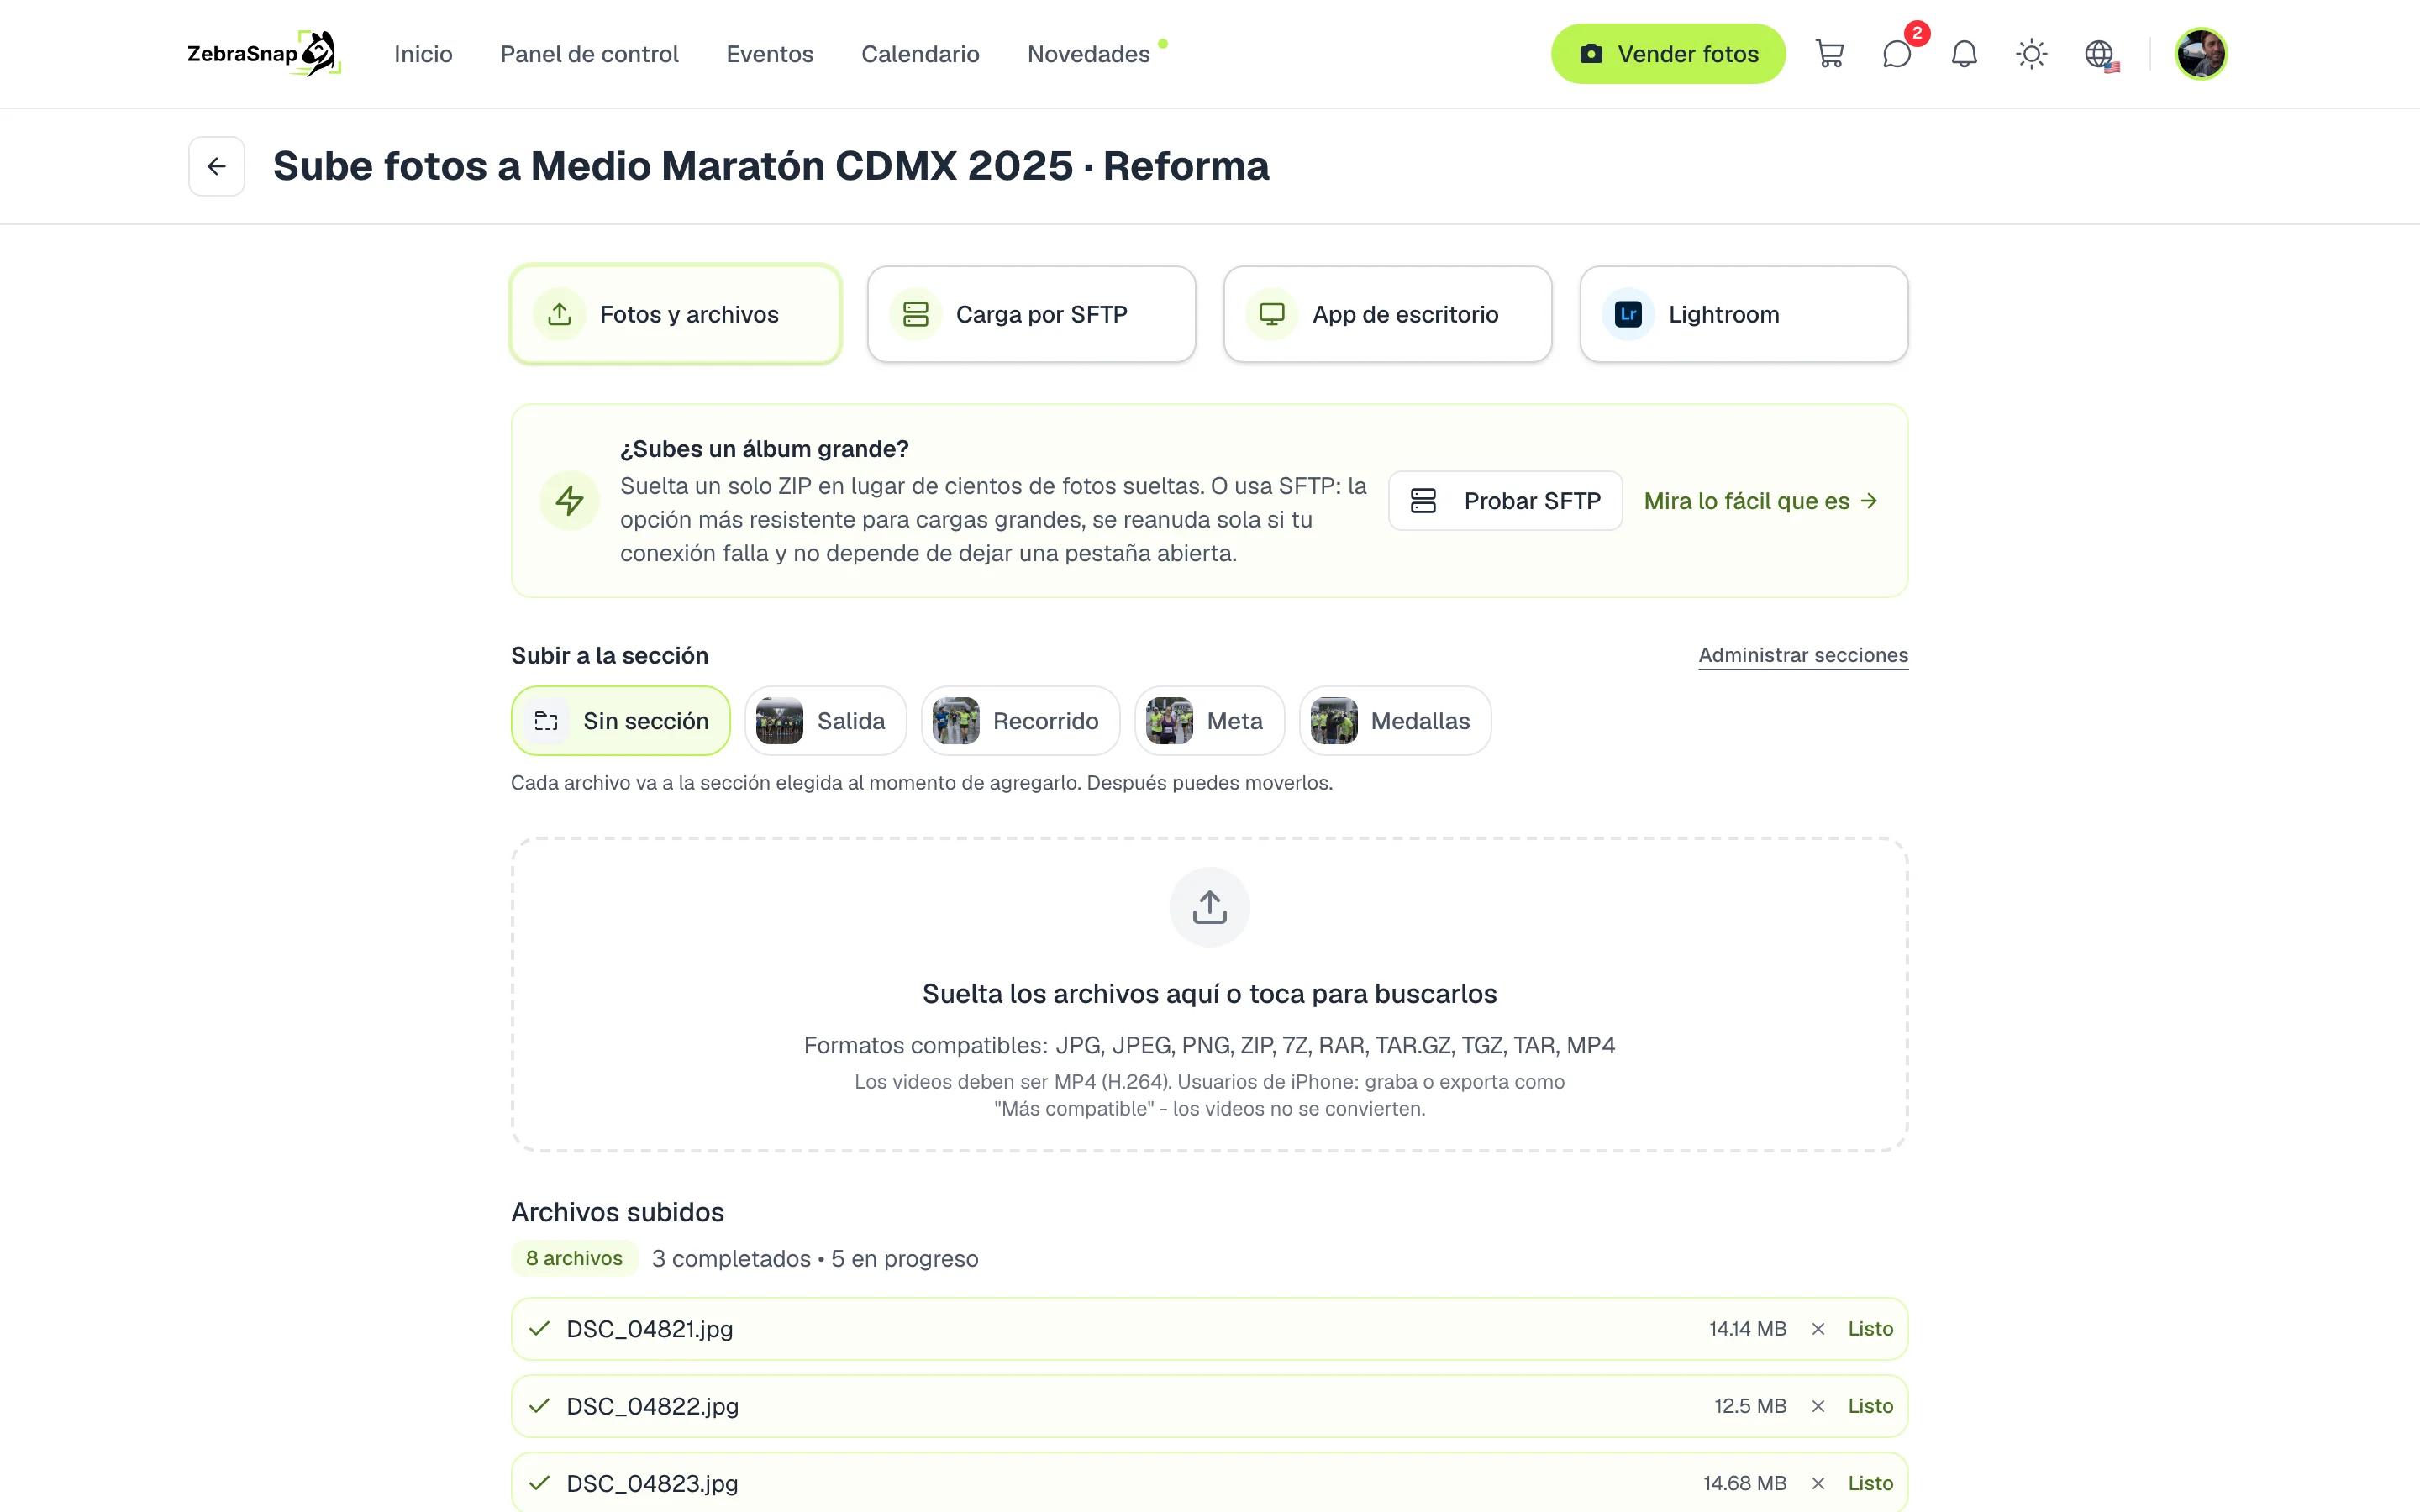Choose the Meta section
Viewport: 2420px width, 1512px height.
[x=1209, y=721]
